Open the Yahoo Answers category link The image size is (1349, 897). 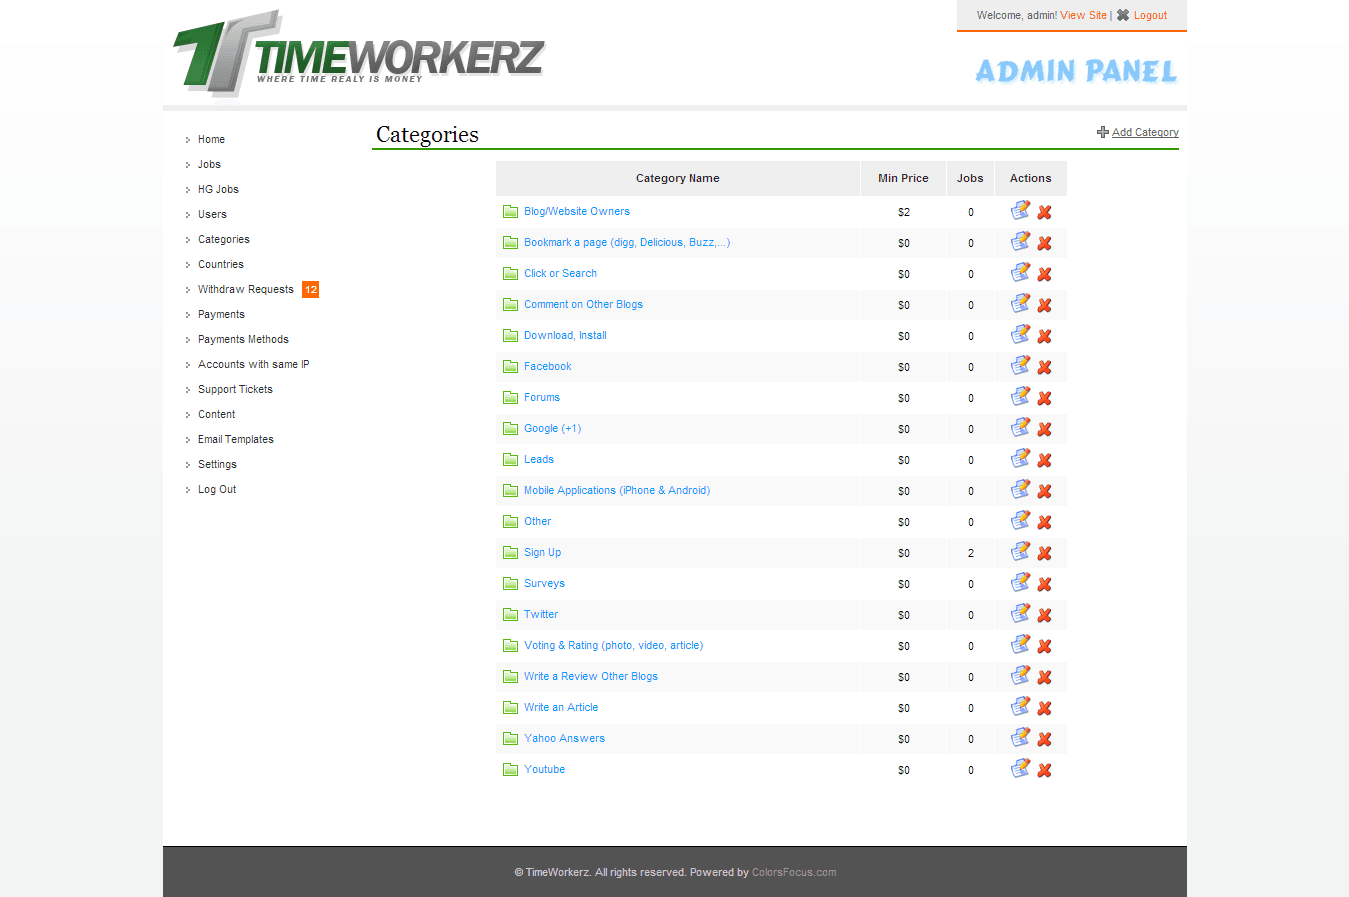(564, 739)
